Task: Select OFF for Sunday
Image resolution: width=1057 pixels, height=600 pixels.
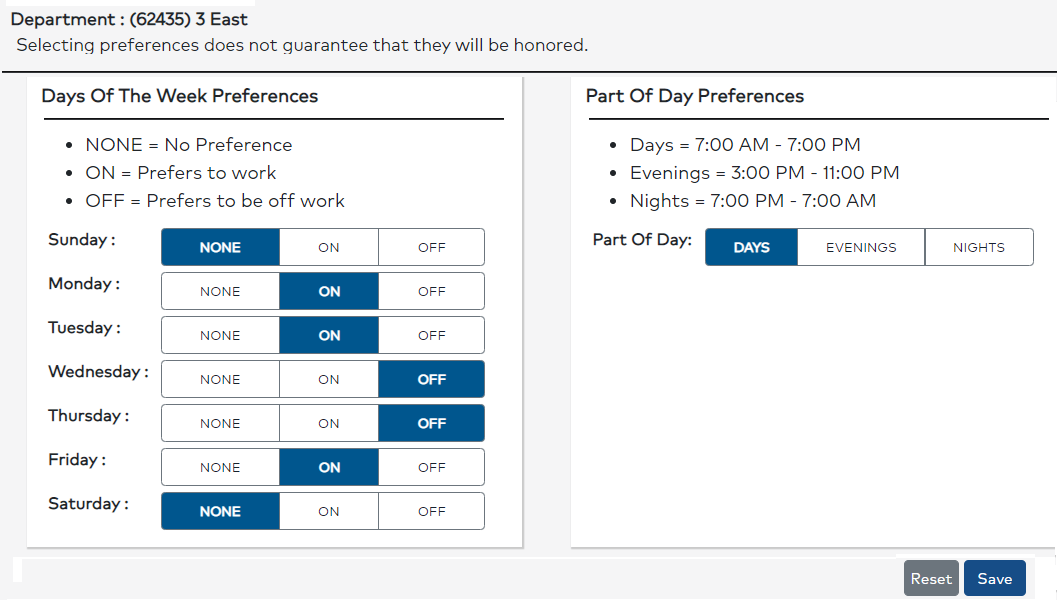Action: [431, 247]
